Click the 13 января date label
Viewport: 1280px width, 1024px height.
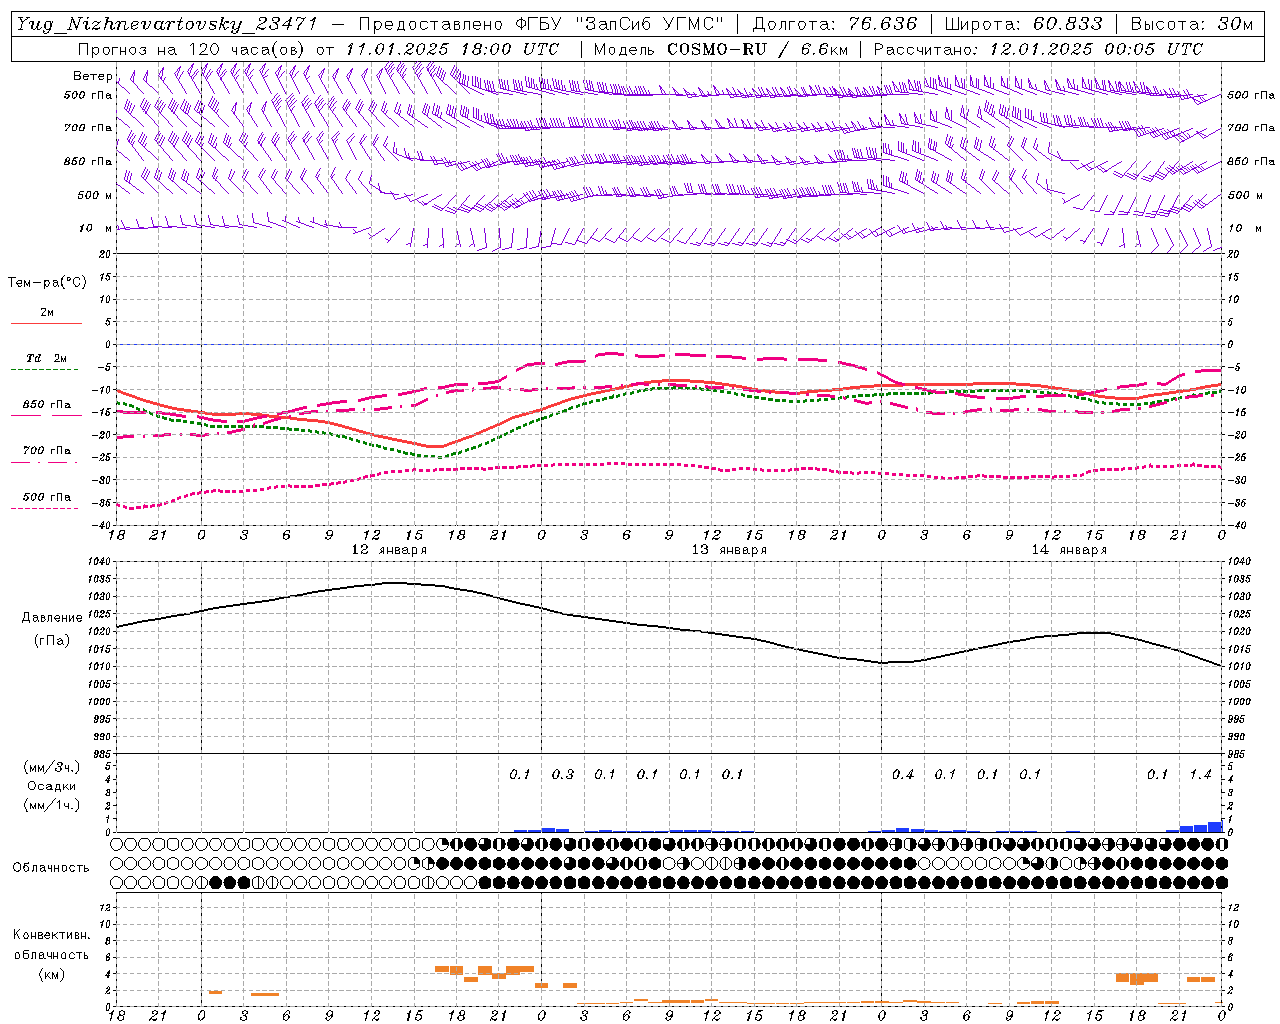[x=729, y=550]
